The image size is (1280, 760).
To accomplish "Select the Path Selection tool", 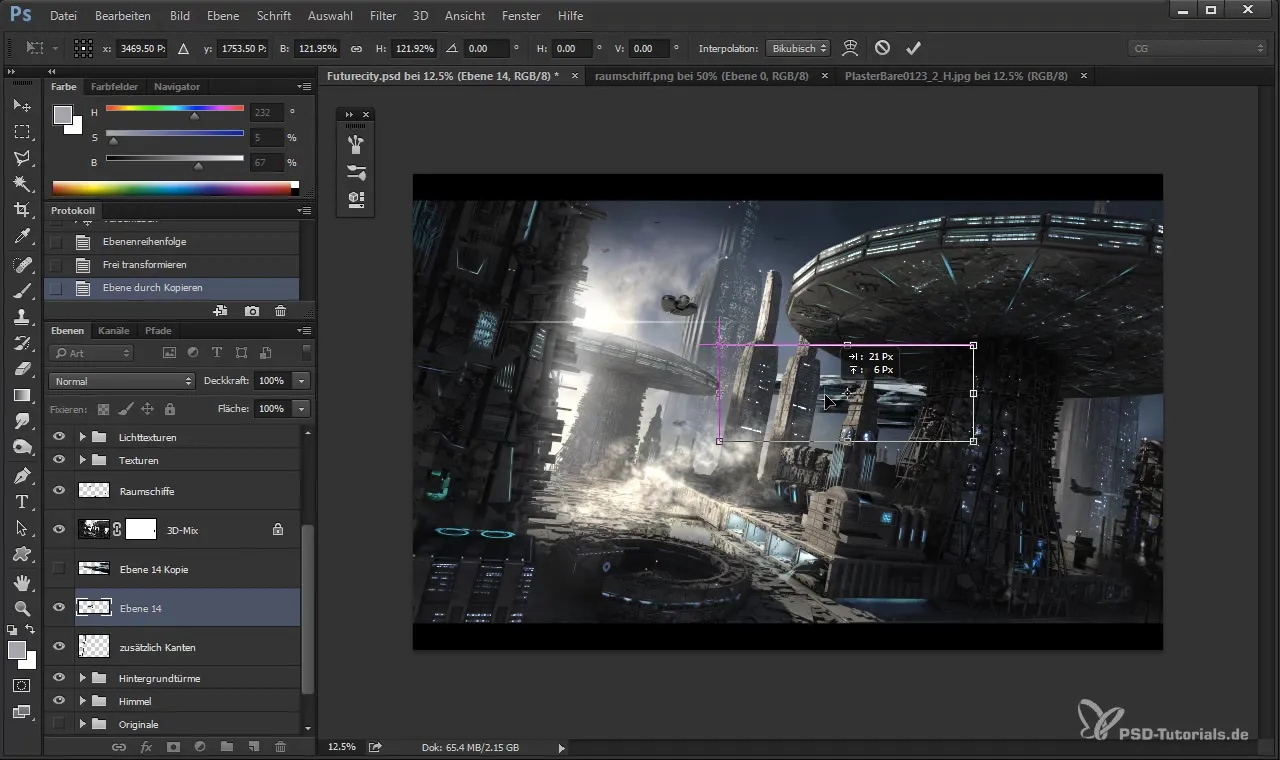I will tap(22, 528).
